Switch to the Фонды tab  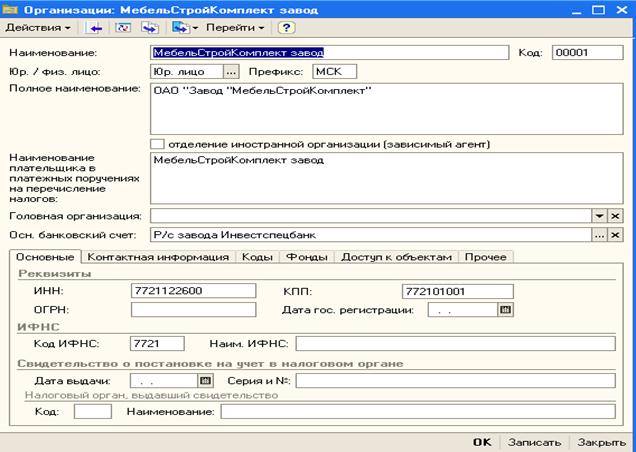307,257
